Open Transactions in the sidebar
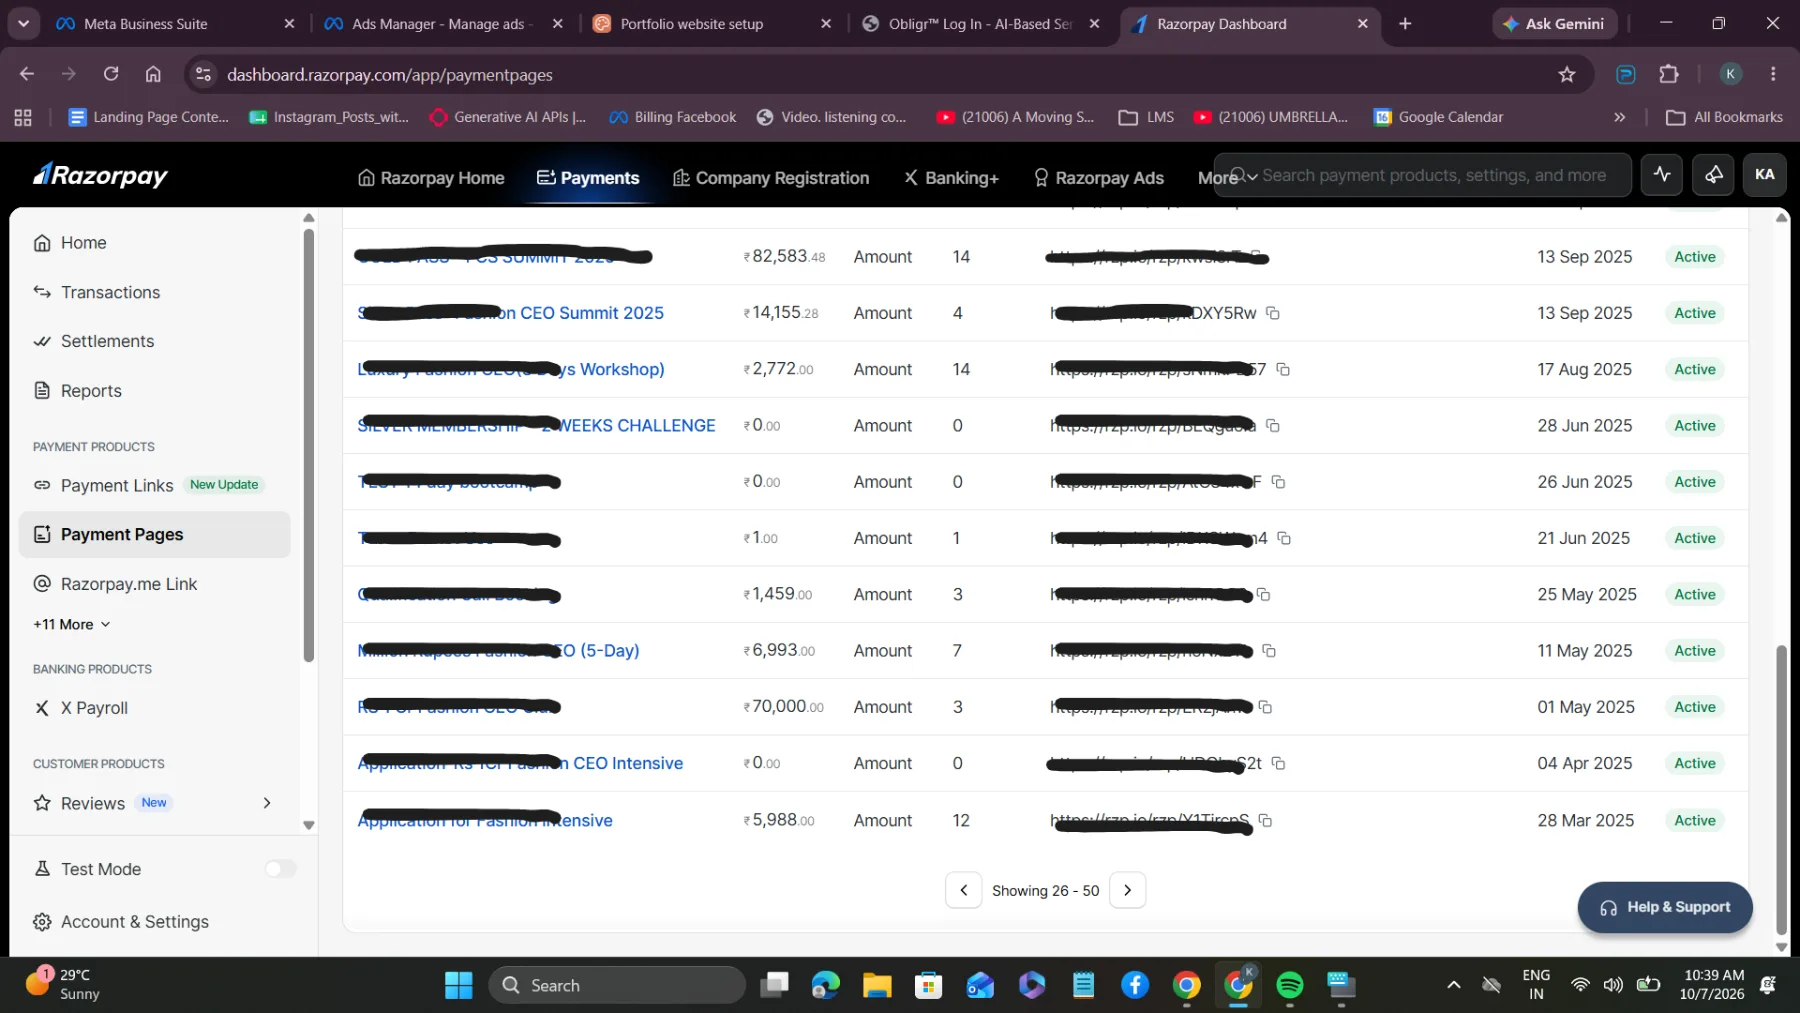1800x1013 pixels. pyautogui.click(x=97, y=292)
